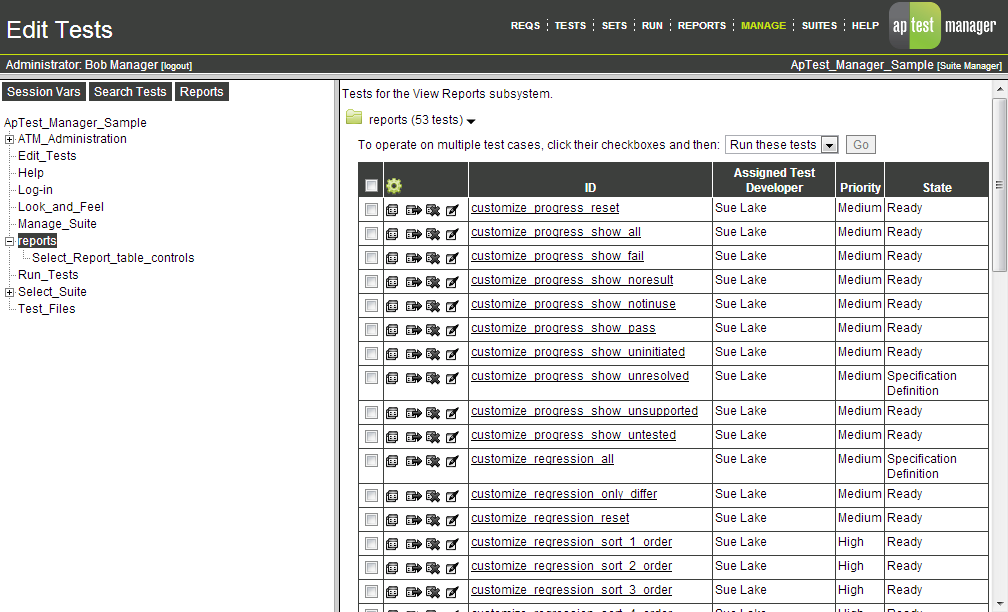Click the Go button
Image resolution: width=1008 pixels, height=612 pixels.
pos(860,144)
